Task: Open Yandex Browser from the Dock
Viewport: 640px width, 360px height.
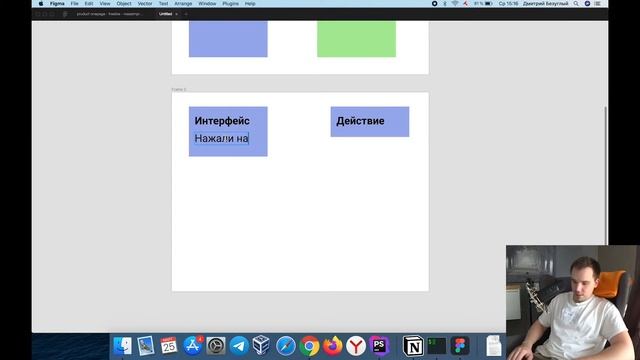Action: tap(356, 346)
